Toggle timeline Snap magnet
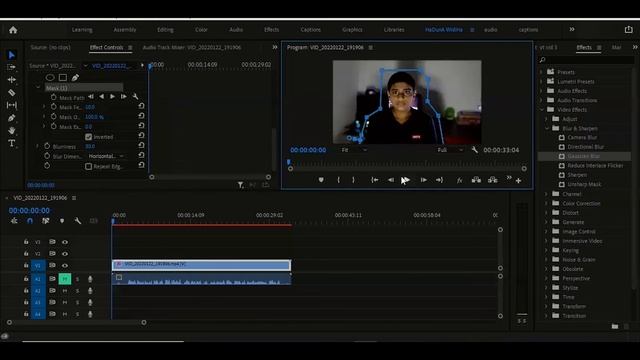The height and width of the screenshot is (360, 640). pos(30,221)
